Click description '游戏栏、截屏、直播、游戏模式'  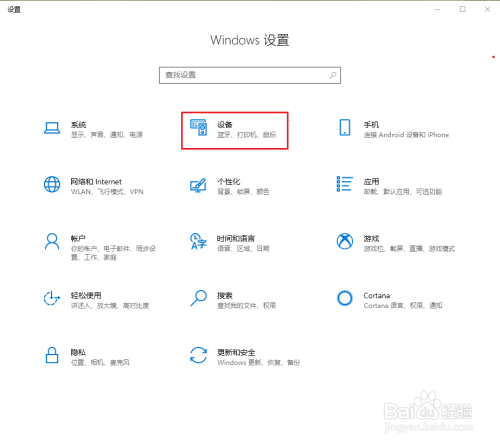(x=409, y=248)
